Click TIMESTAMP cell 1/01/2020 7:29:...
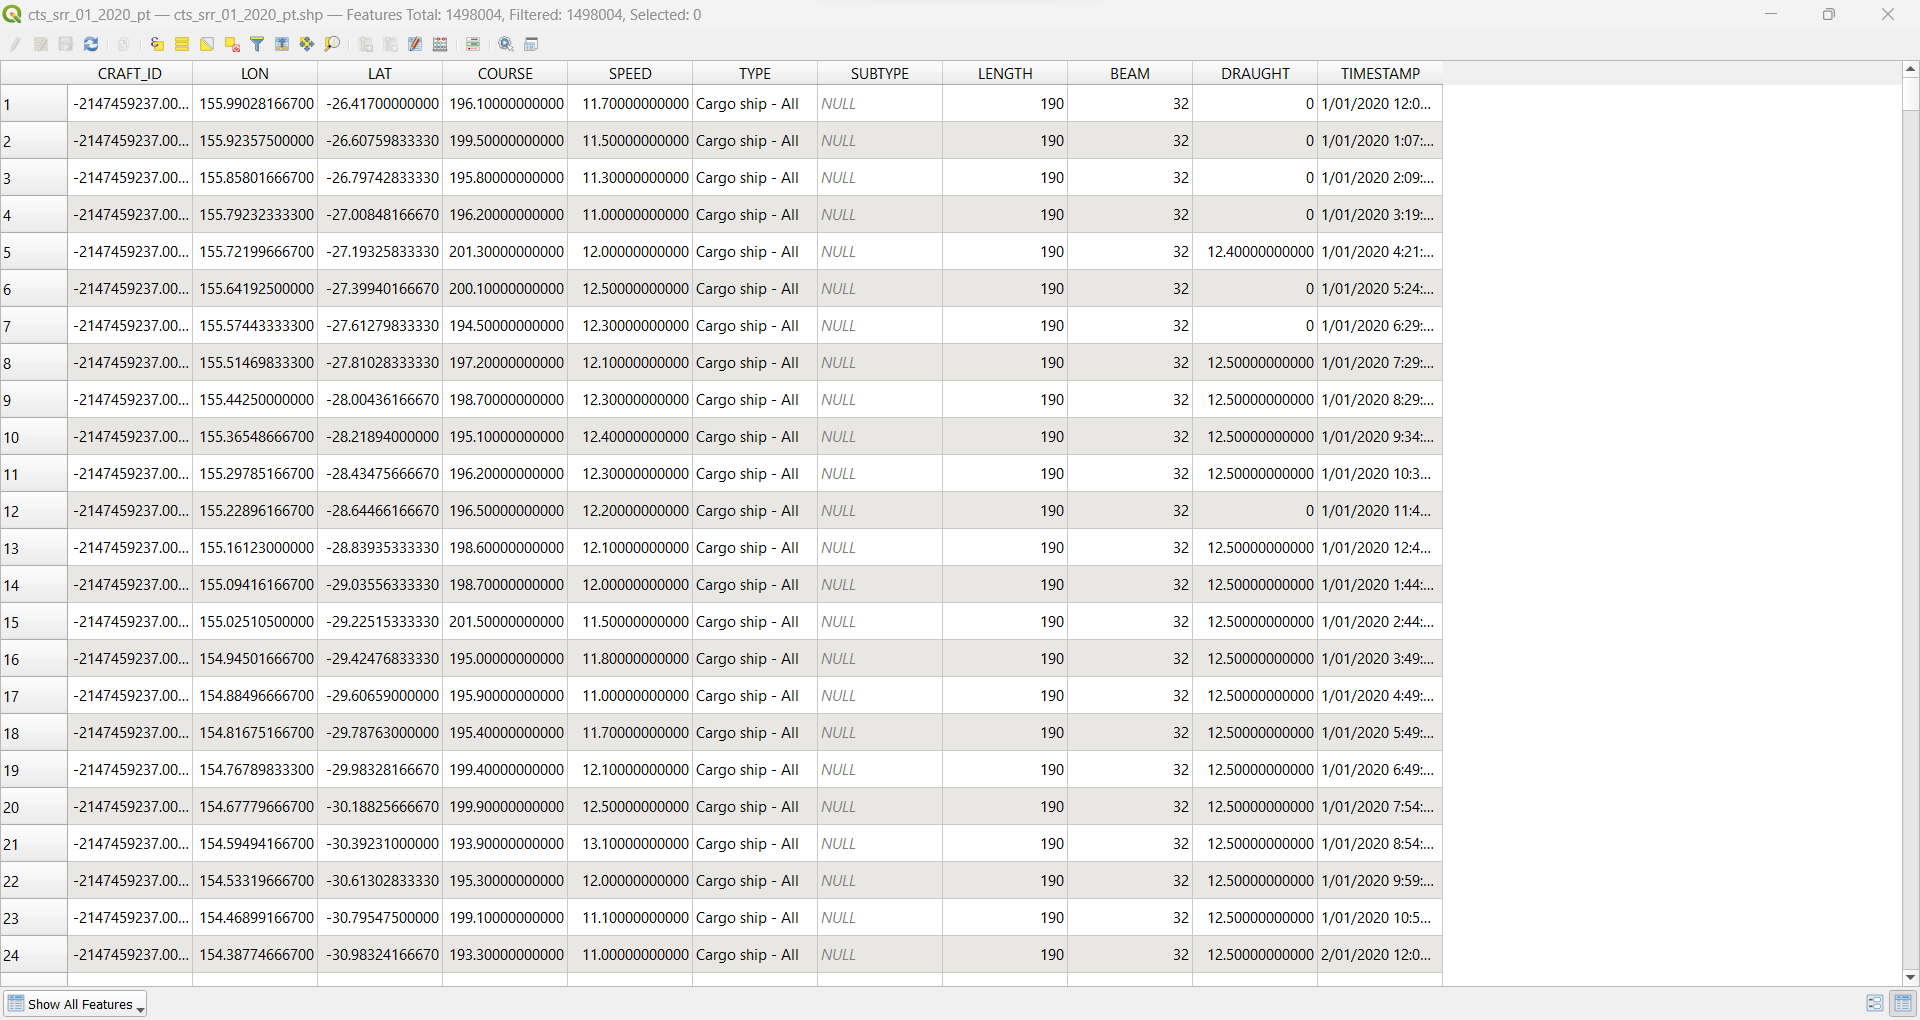1920x1020 pixels. click(1380, 363)
